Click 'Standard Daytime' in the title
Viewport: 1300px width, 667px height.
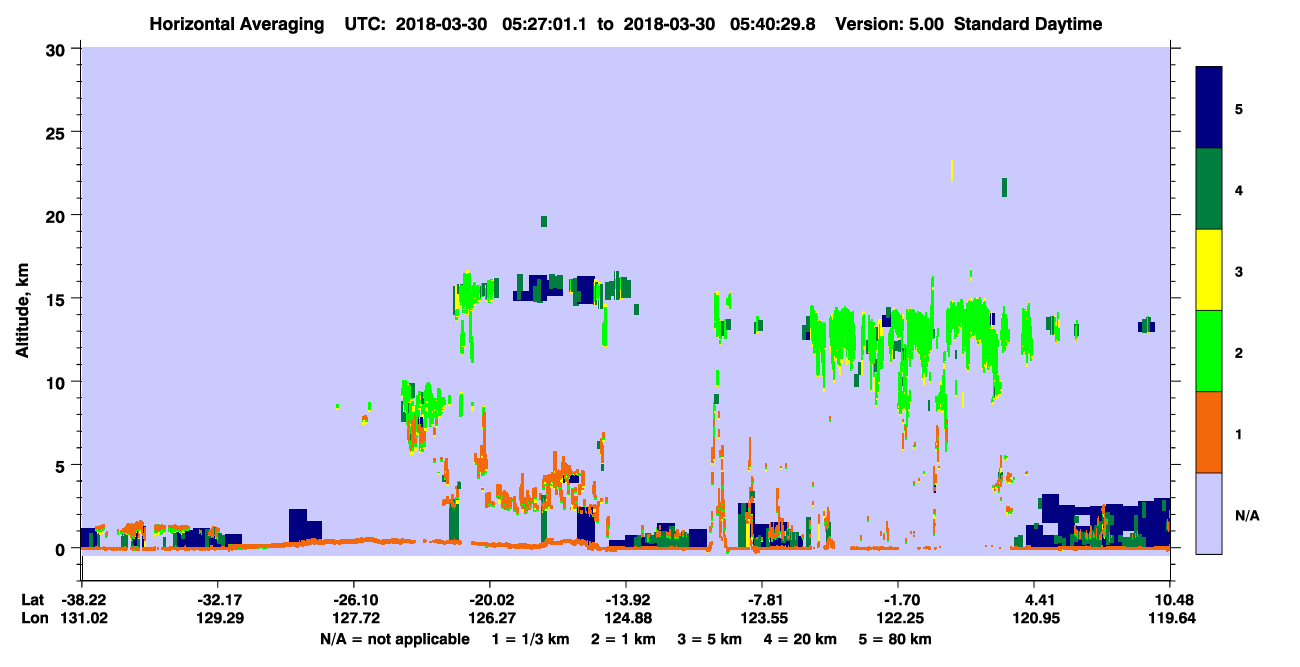point(1028,24)
